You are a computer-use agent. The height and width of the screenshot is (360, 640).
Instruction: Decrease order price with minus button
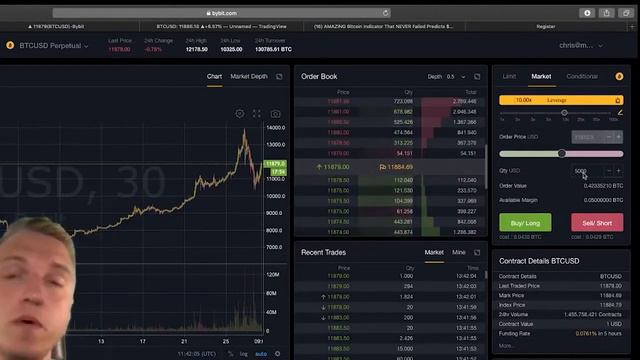tap(609, 137)
